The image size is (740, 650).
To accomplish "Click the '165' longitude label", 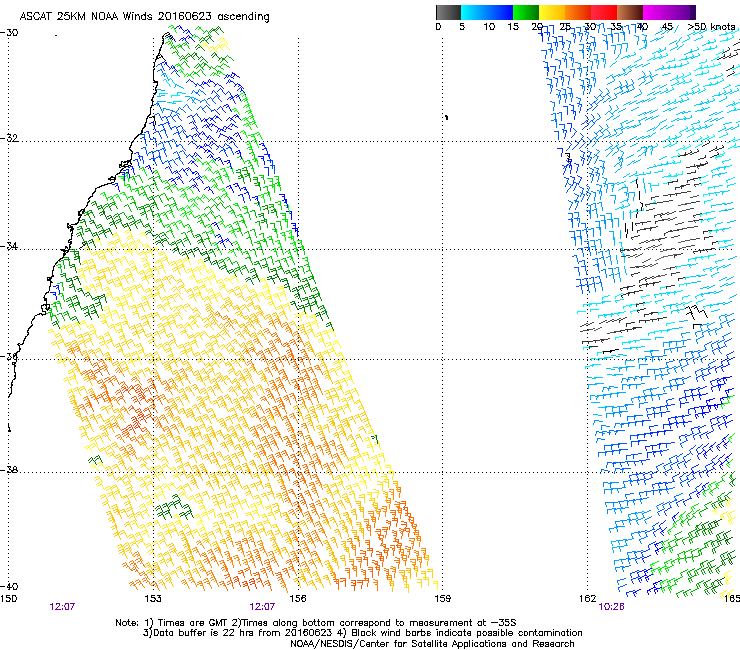I will [x=732, y=599].
